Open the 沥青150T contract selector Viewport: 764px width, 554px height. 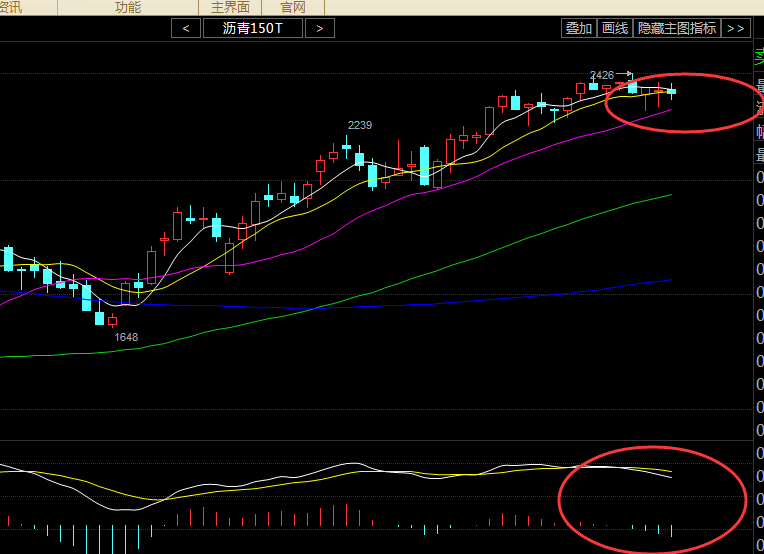coord(252,28)
